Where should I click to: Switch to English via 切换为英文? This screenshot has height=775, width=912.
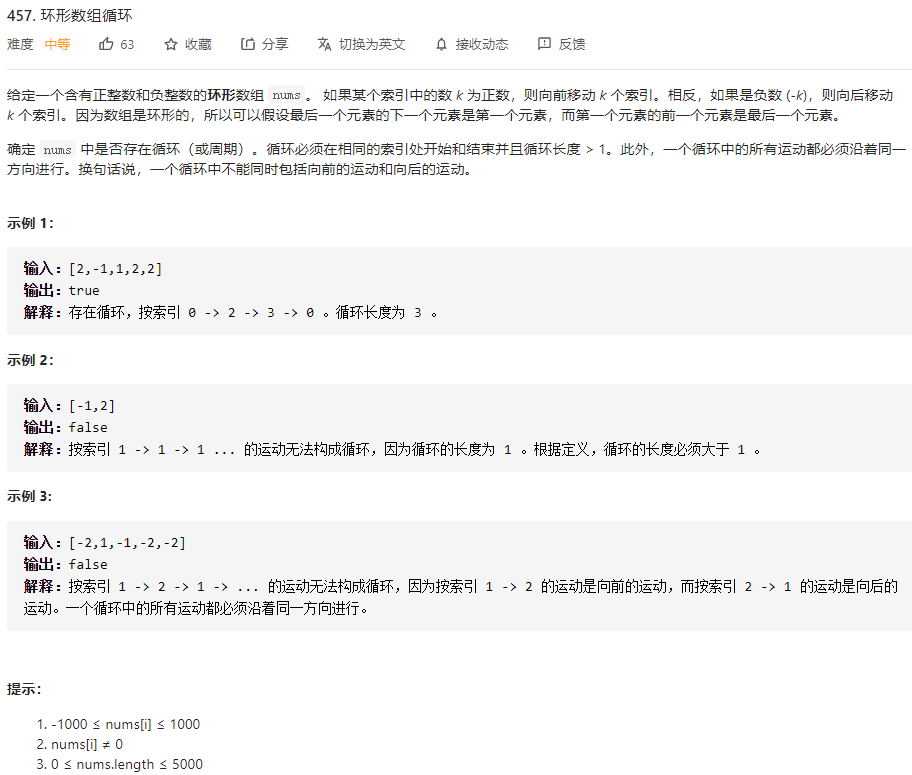(361, 44)
